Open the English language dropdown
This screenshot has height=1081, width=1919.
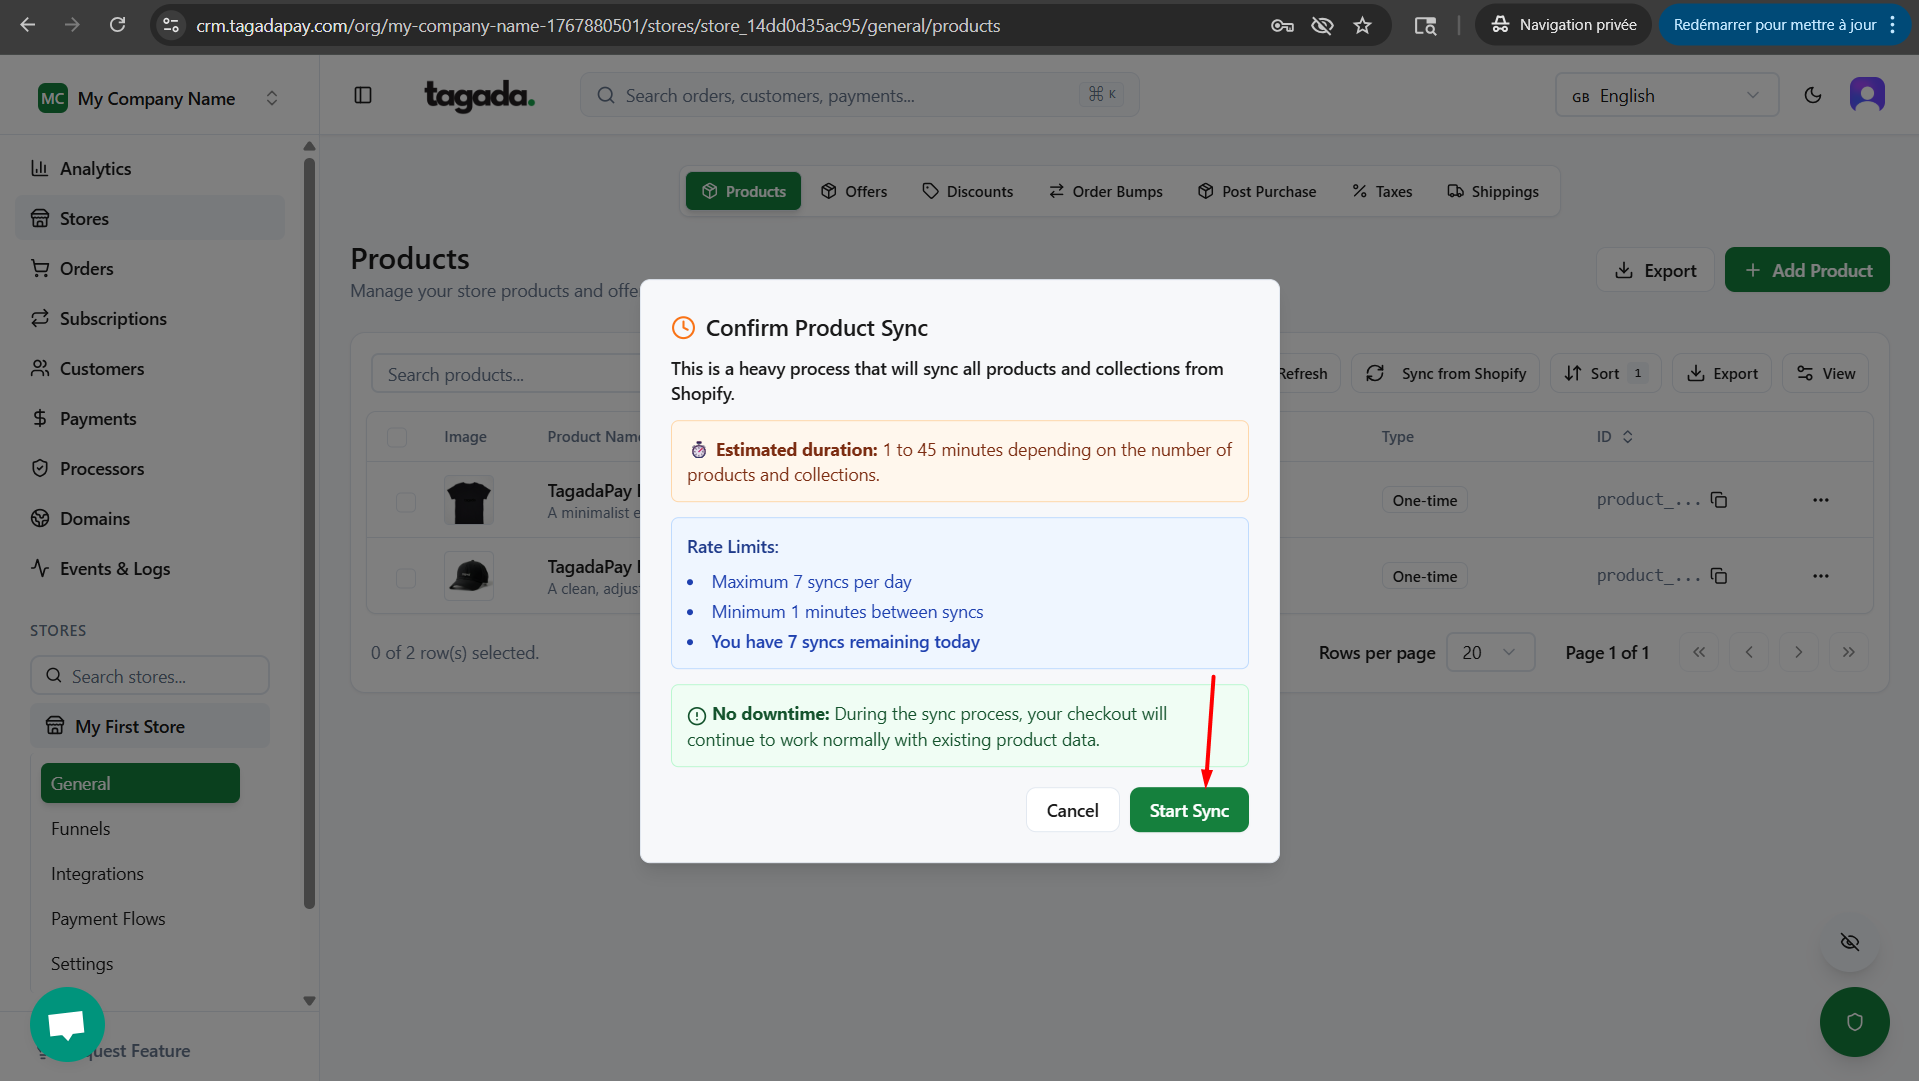tap(1666, 95)
